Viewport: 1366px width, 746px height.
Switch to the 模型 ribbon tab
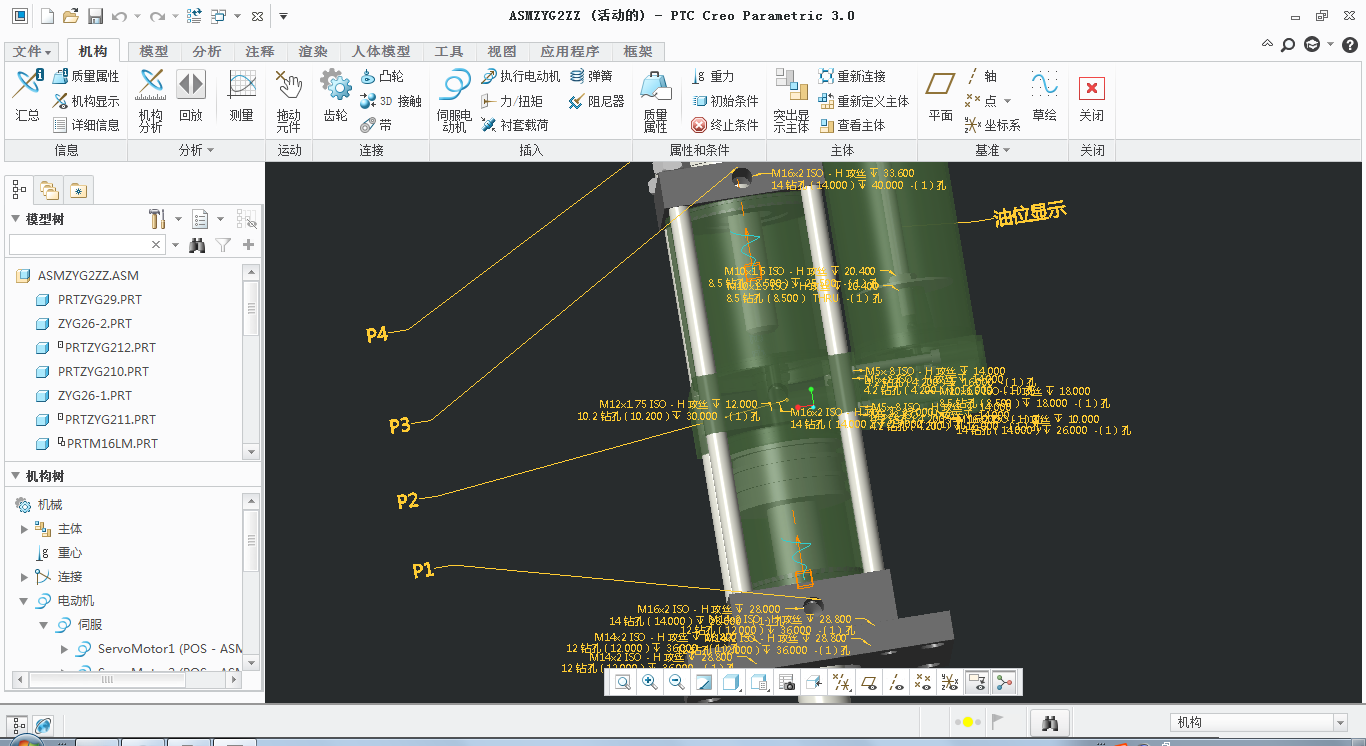click(154, 51)
